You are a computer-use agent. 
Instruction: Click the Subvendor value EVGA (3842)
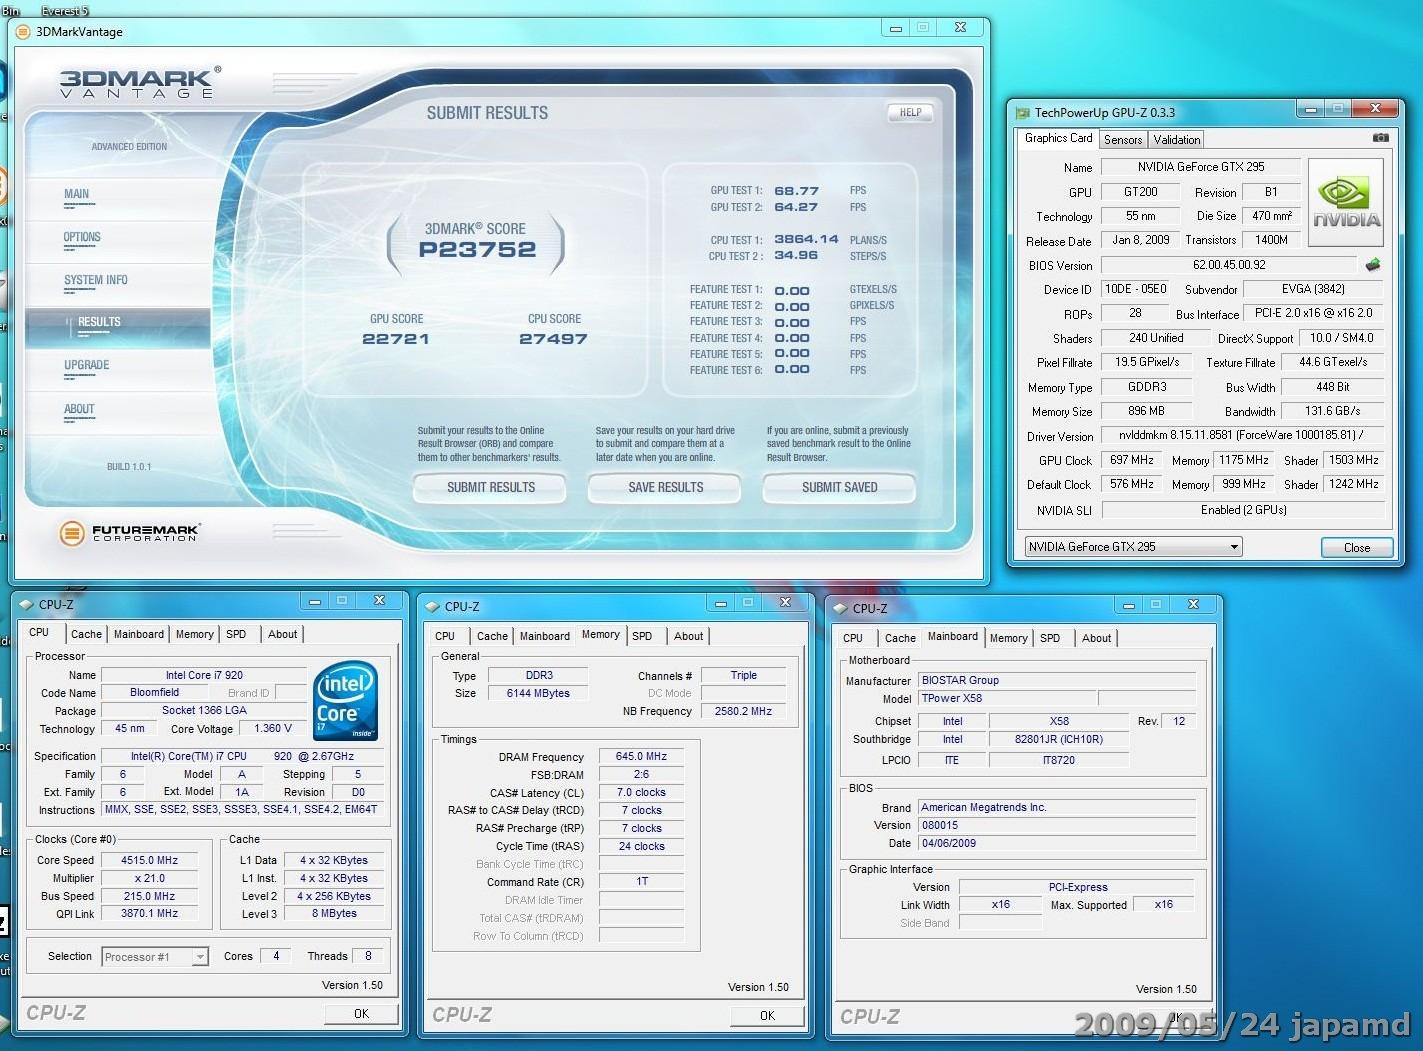1313,289
